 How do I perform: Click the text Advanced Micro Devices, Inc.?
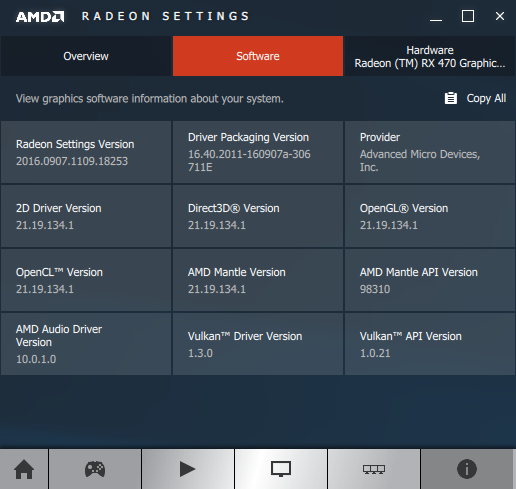click(420, 161)
